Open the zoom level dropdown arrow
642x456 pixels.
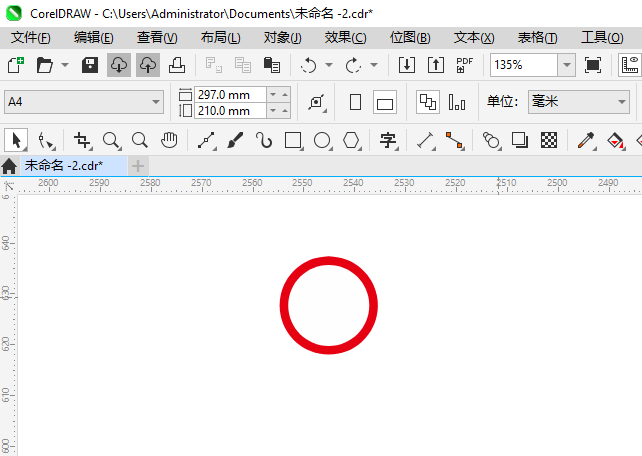(x=567, y=65)
